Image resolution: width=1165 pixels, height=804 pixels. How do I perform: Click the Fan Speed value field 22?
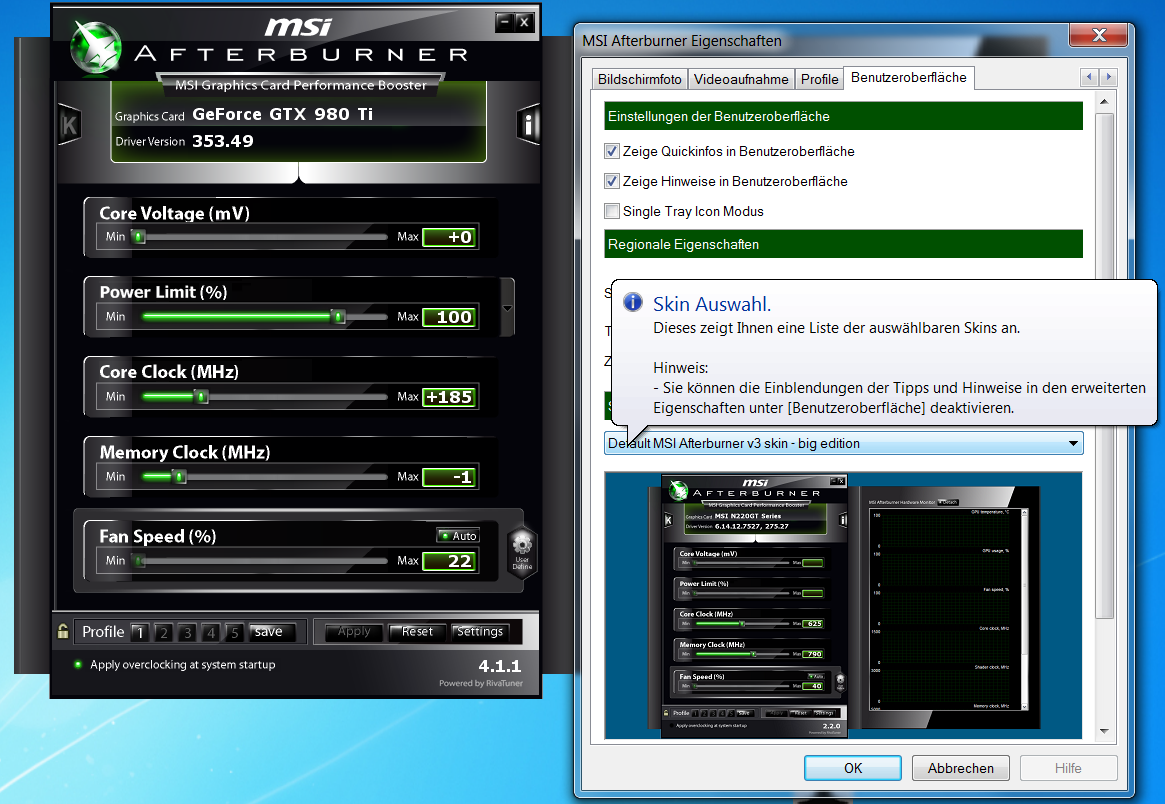pos(450,561)
